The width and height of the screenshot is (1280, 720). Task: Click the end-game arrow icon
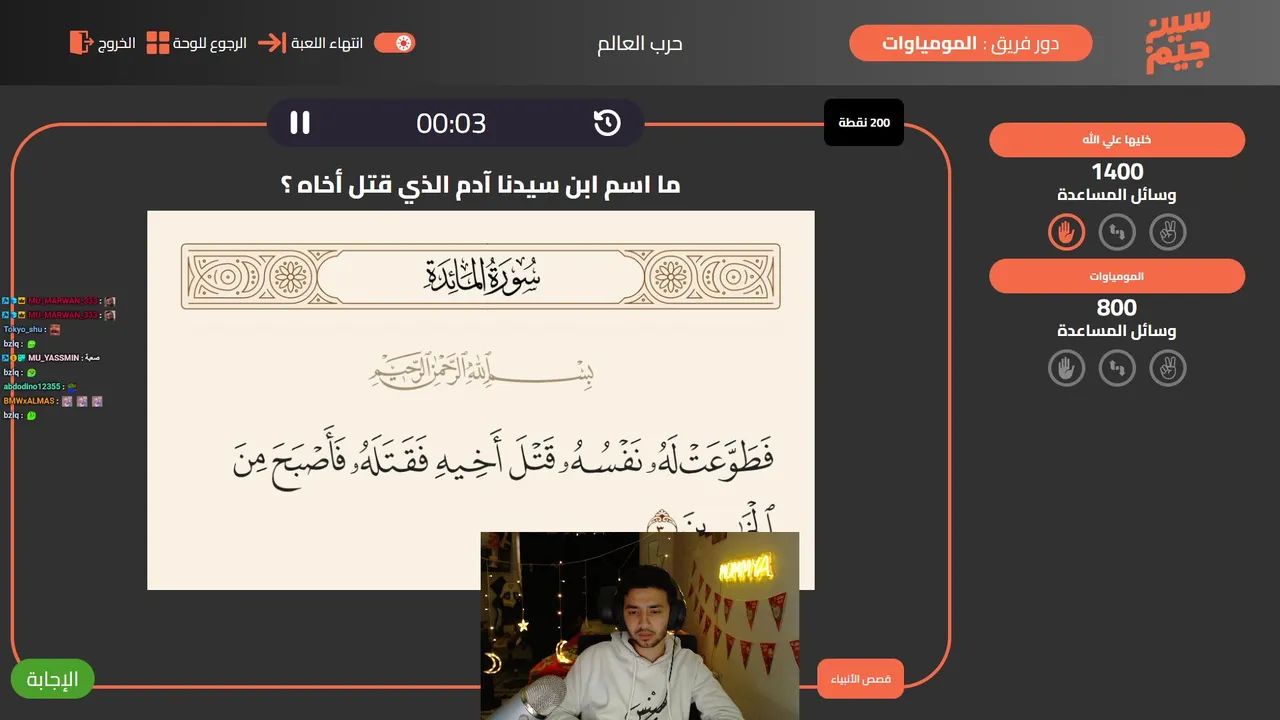[x=271, y=43]
